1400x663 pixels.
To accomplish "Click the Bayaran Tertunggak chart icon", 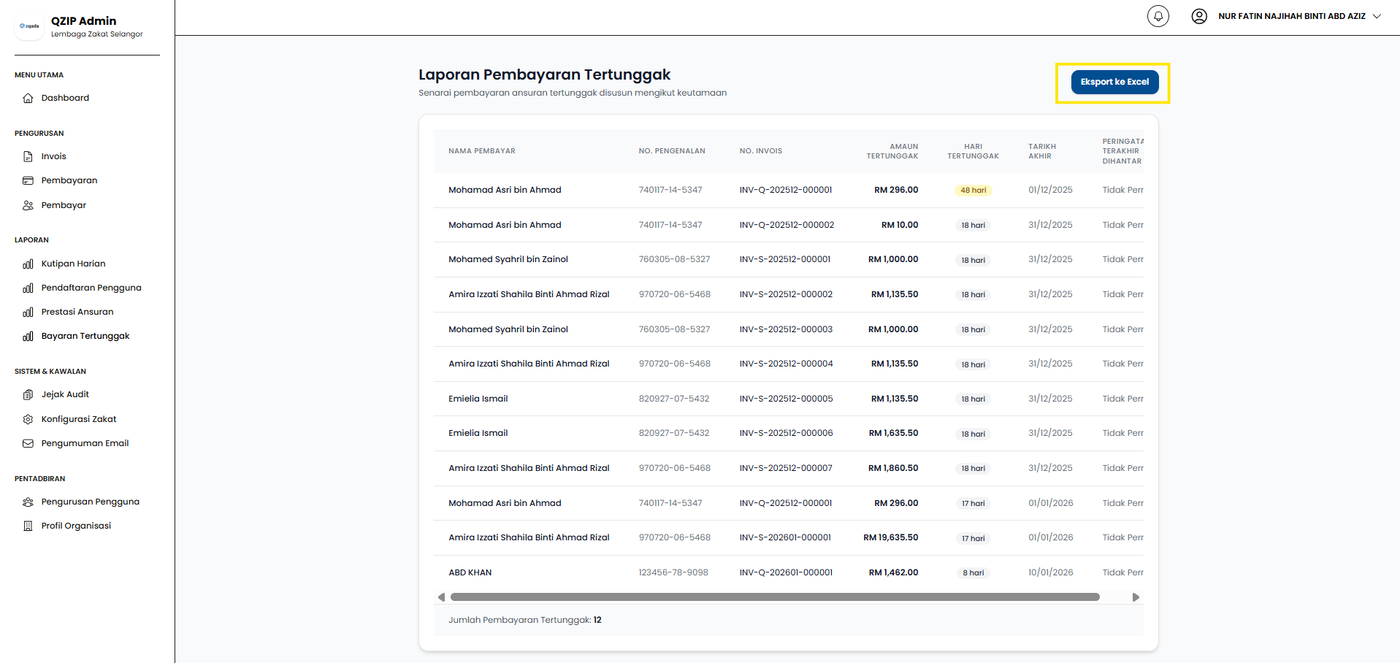I will pos(28,336).
